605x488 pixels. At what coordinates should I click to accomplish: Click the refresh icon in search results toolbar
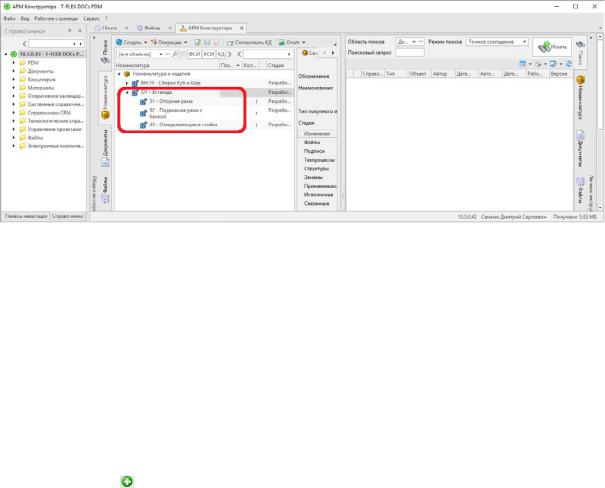pos(569,64)
